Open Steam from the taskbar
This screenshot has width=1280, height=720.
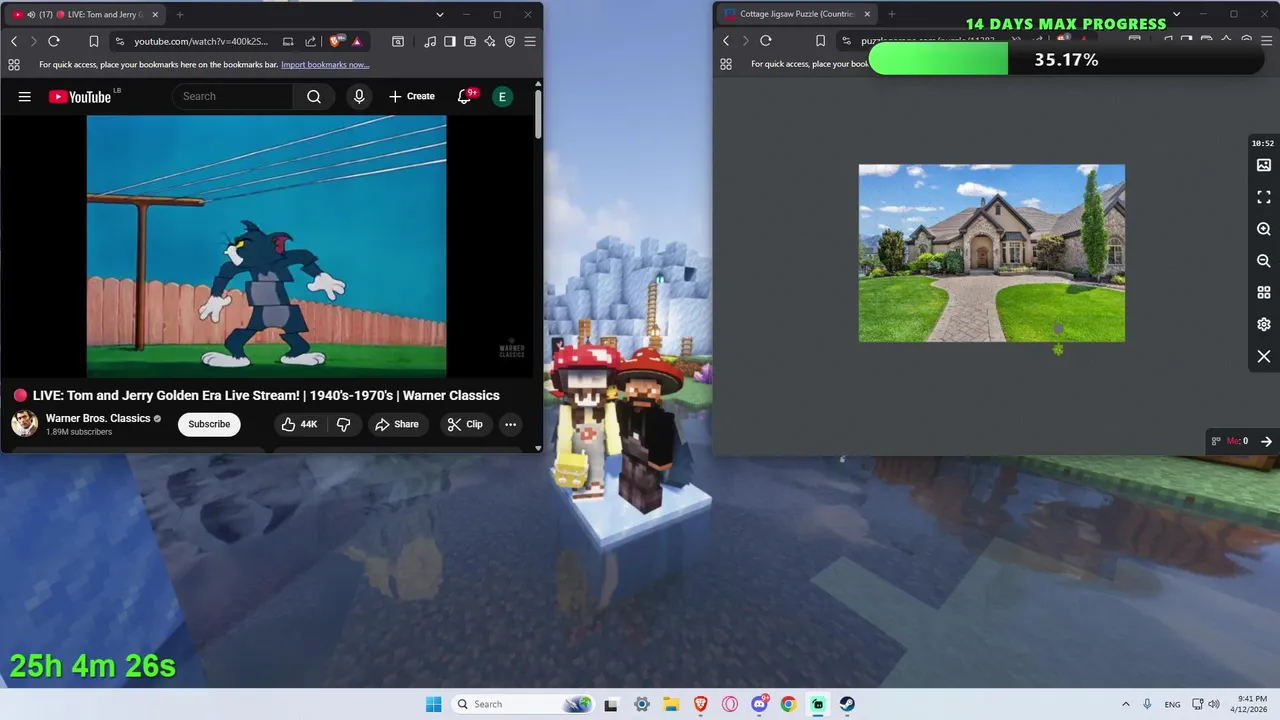point(847,704)
